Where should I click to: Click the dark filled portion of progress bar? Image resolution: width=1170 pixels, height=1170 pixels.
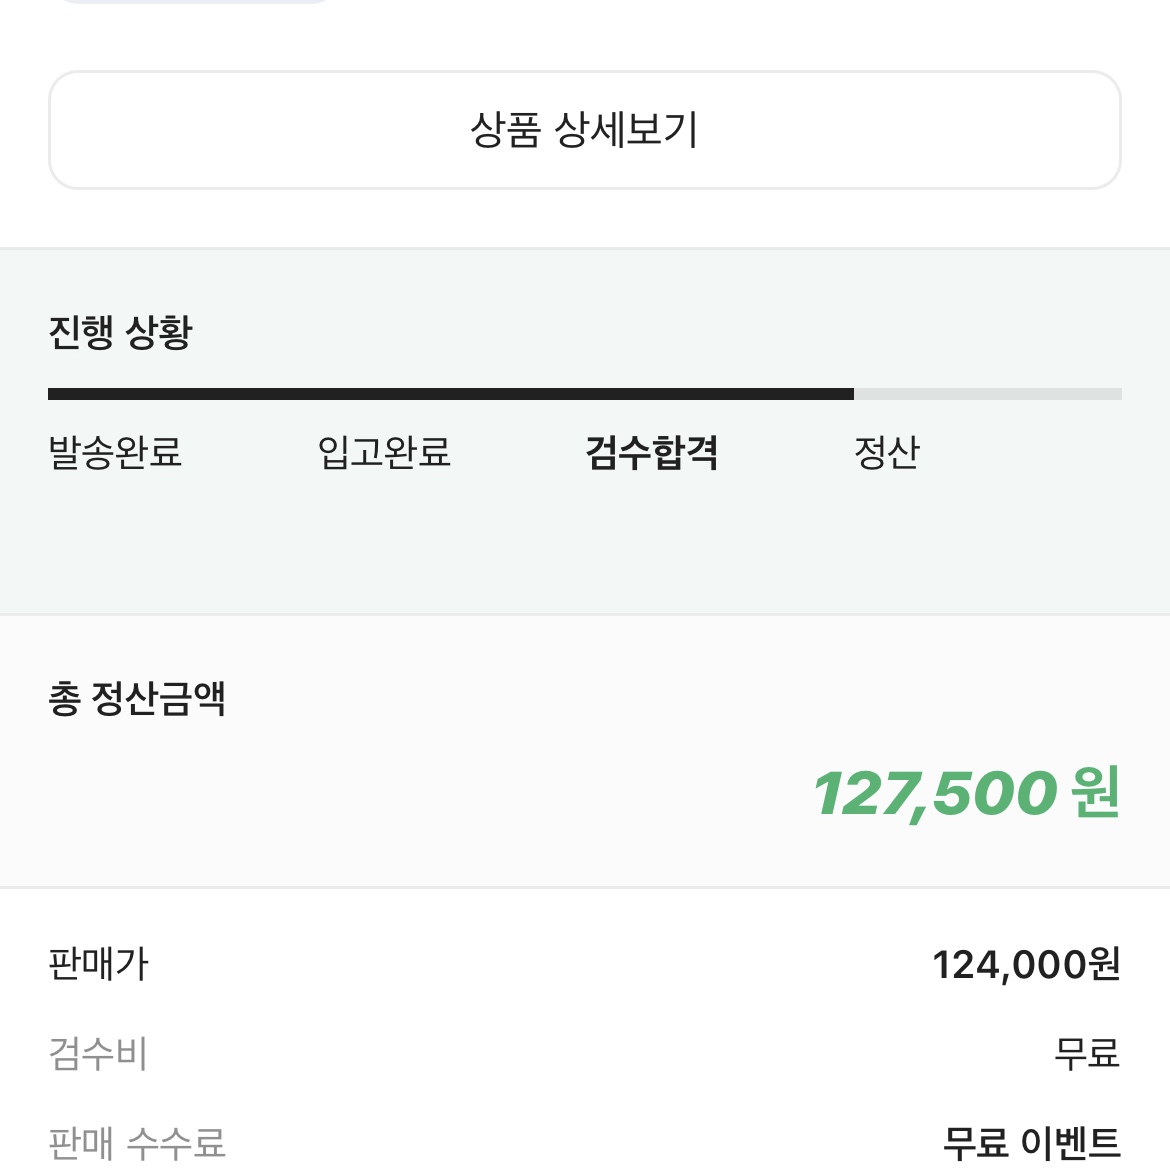point(451,394)
